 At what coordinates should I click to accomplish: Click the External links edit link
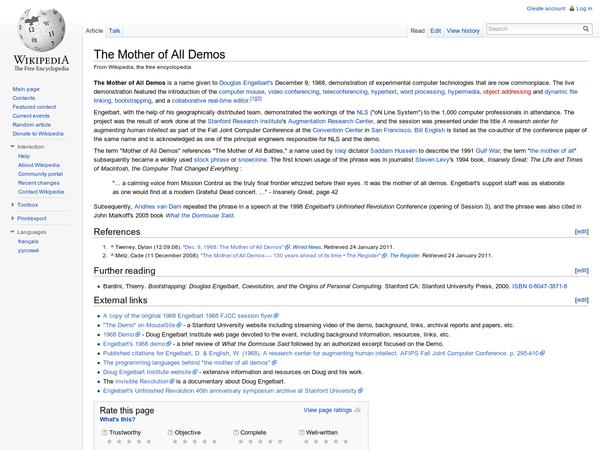coord(582,300)
